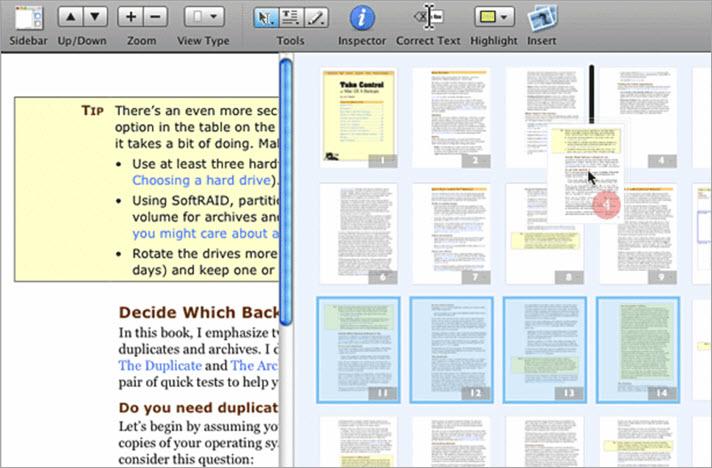The image size is (712, 468).
Task: Click the Insert toolbar button
Action: click(541, 18)
